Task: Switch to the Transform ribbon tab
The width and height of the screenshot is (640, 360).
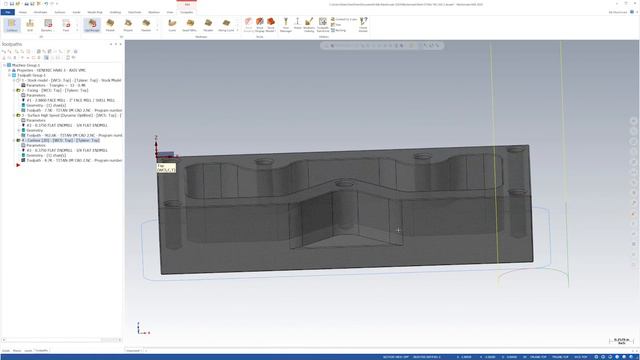Action: coord(134,12)
